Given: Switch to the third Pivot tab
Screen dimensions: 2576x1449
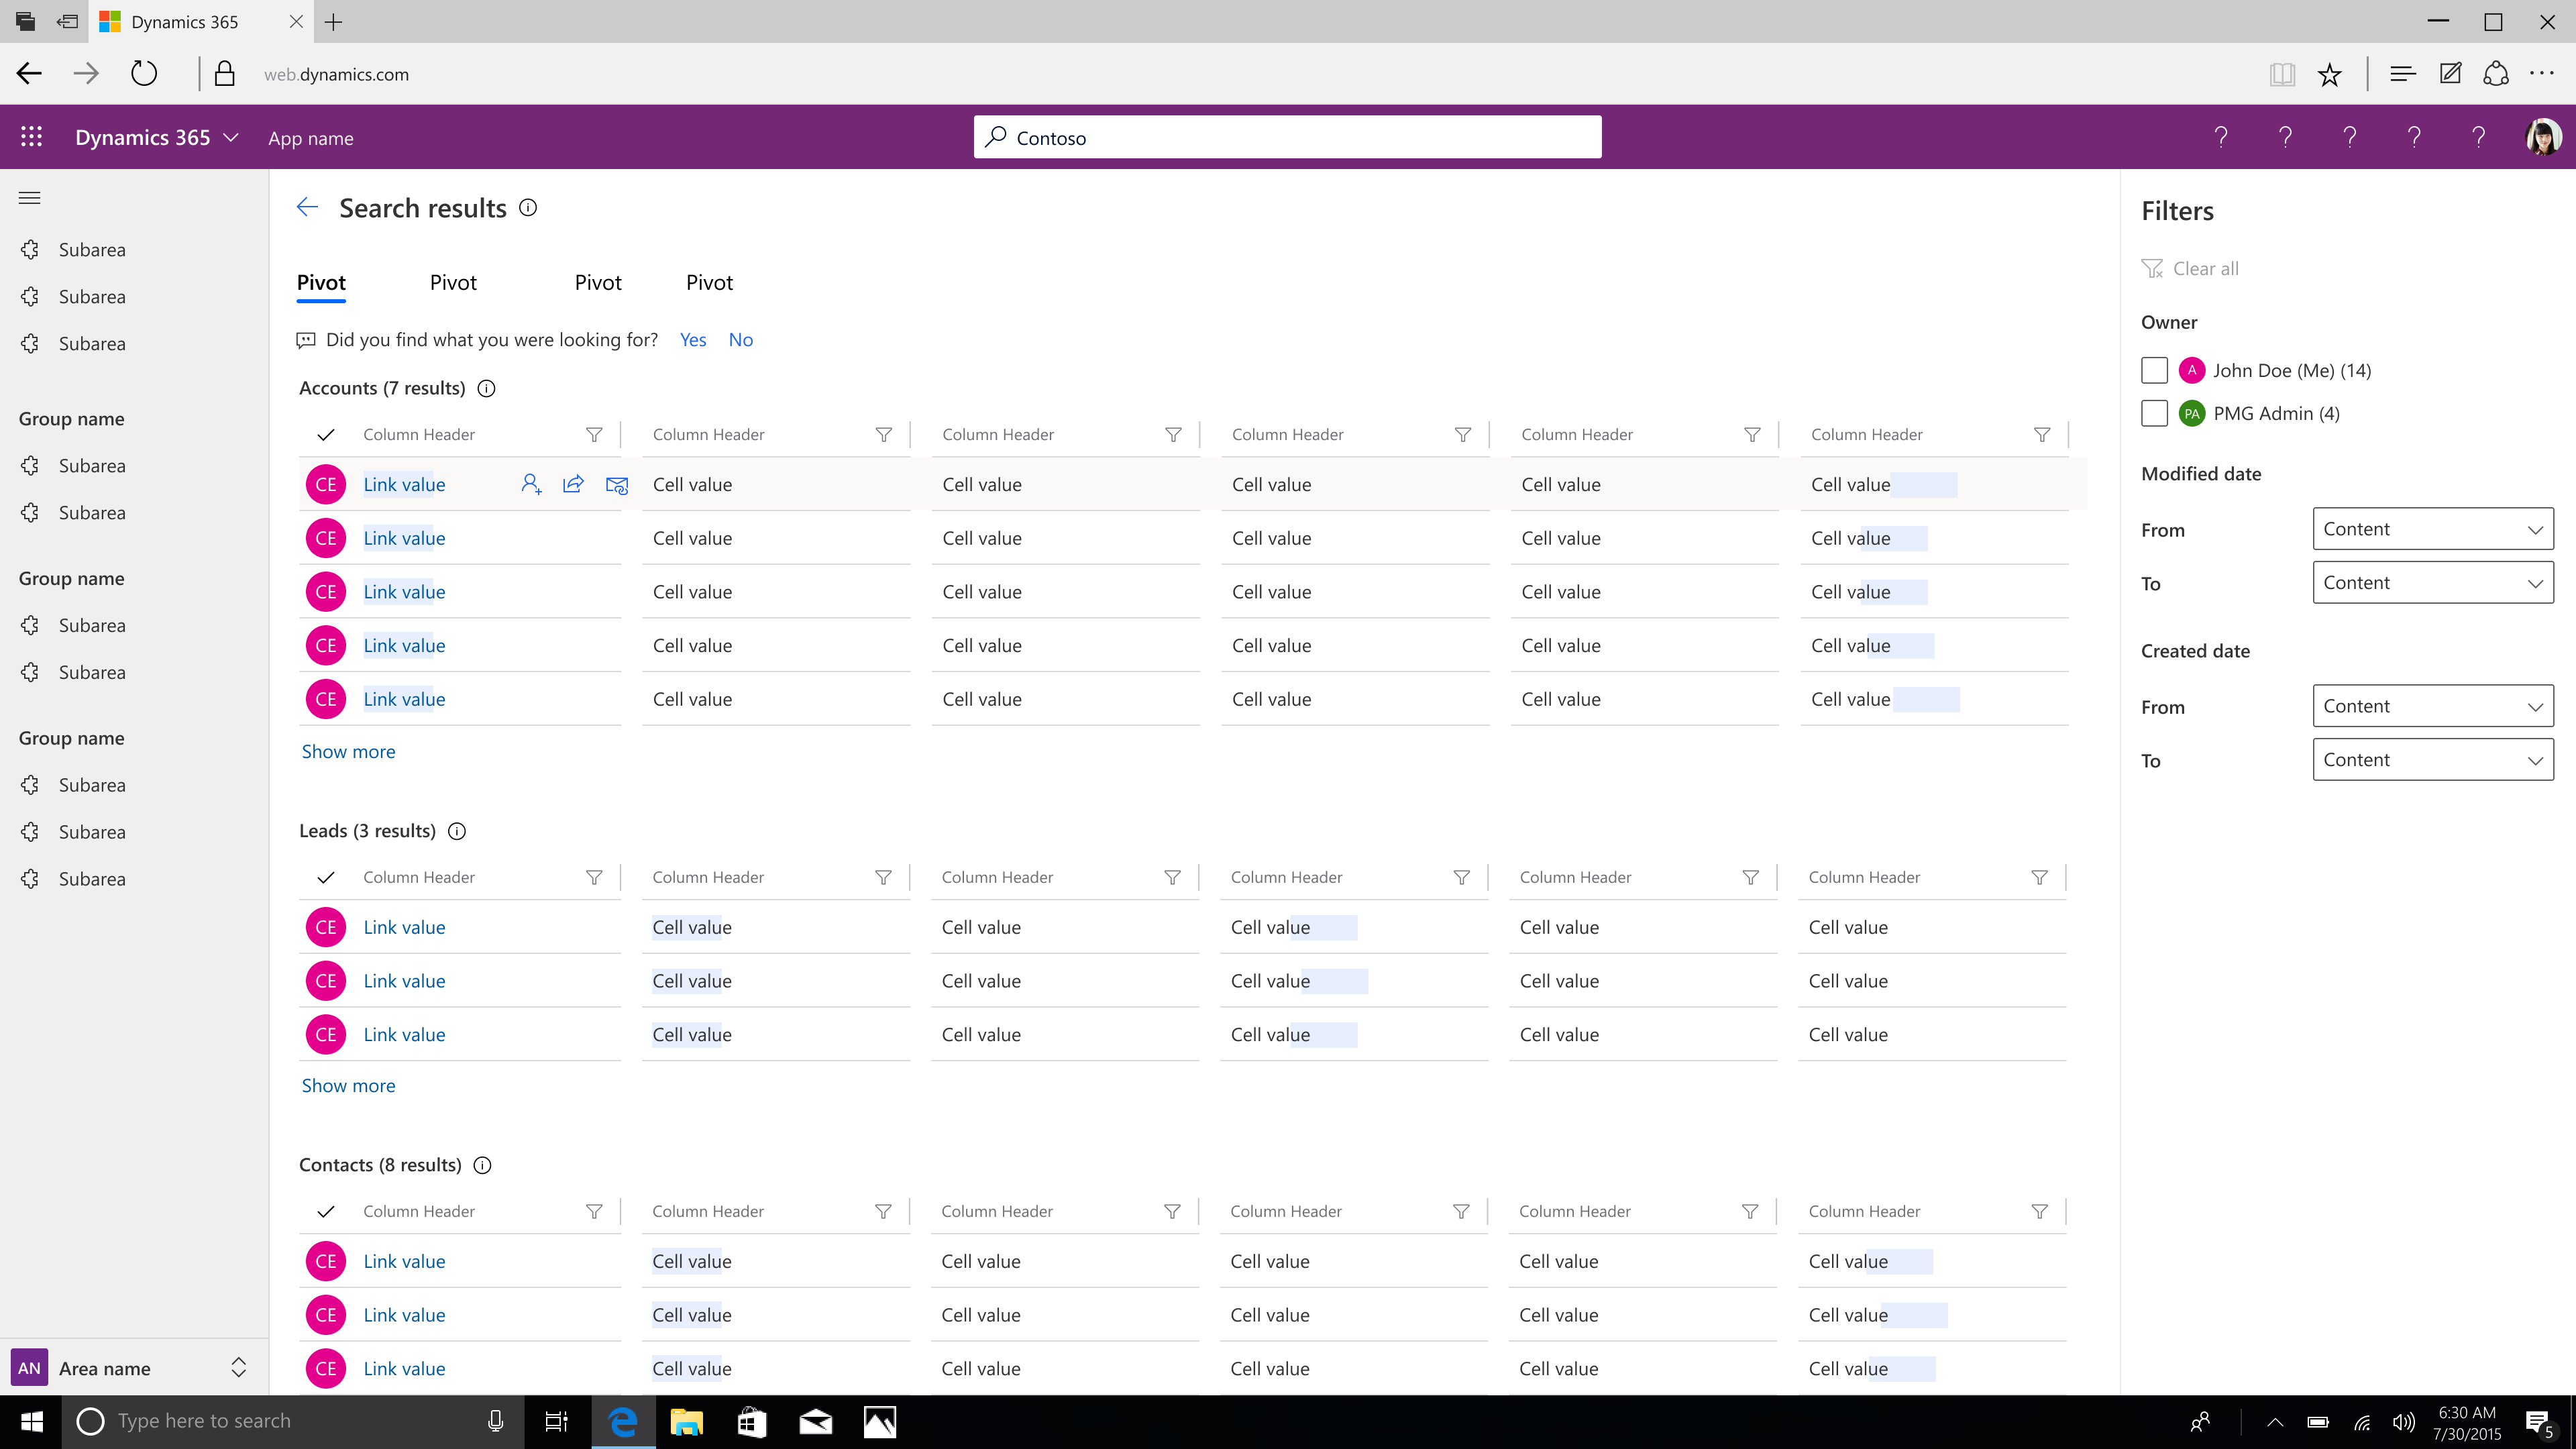Looking at the screenshot, I should coord(598,281).
